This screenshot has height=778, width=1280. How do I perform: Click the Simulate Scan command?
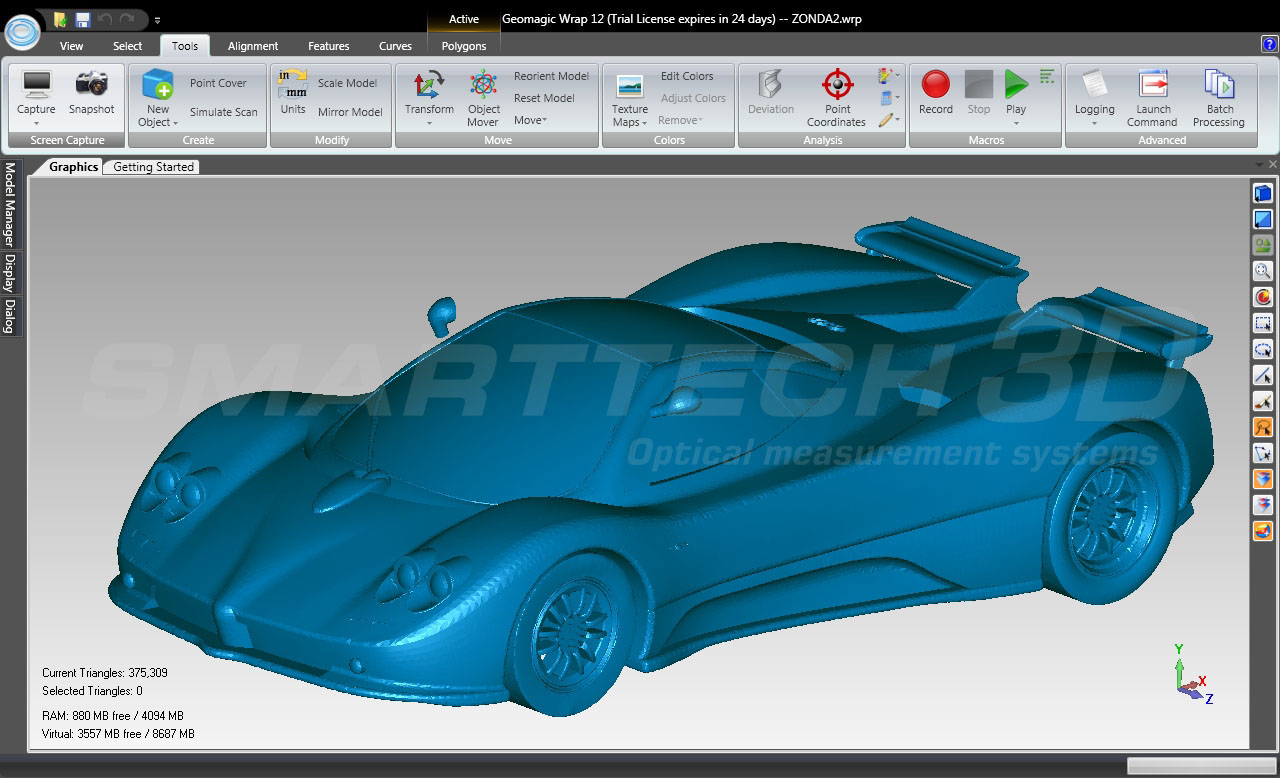point(224,112)
